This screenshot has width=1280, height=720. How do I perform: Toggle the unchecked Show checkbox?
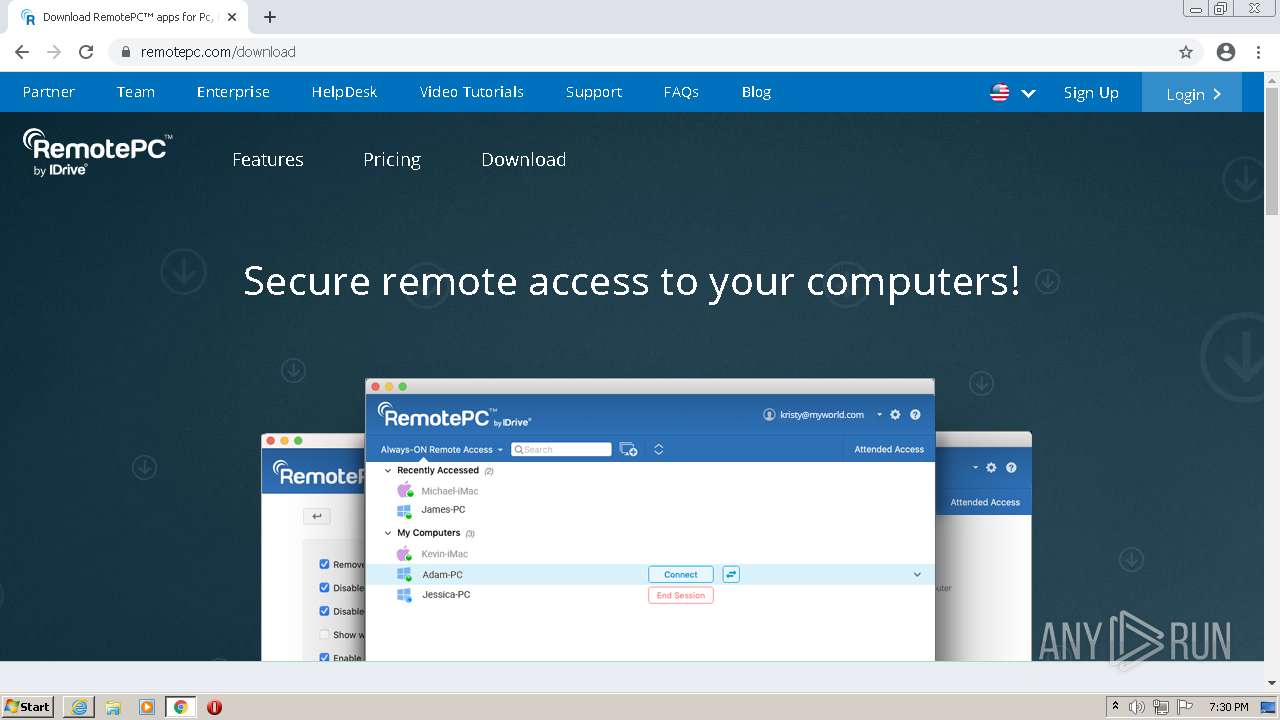pos(324,634)
